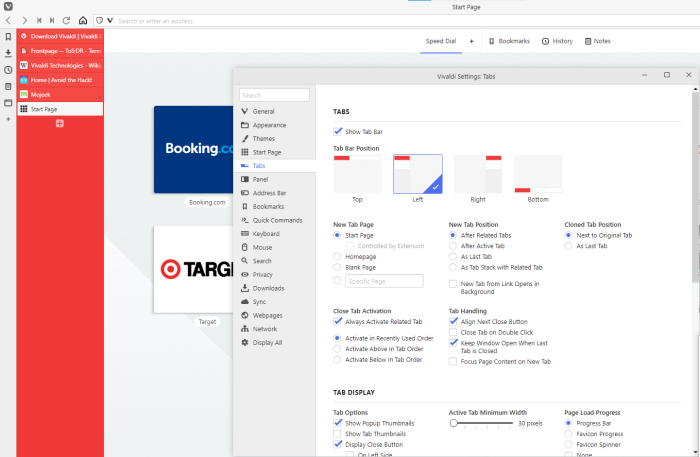
Task: Click the Reload page button
Action: coord(66,20)
